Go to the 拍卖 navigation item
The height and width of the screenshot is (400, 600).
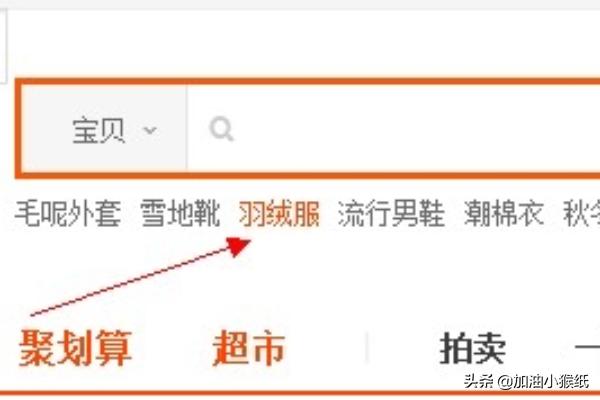coord(473,348)
